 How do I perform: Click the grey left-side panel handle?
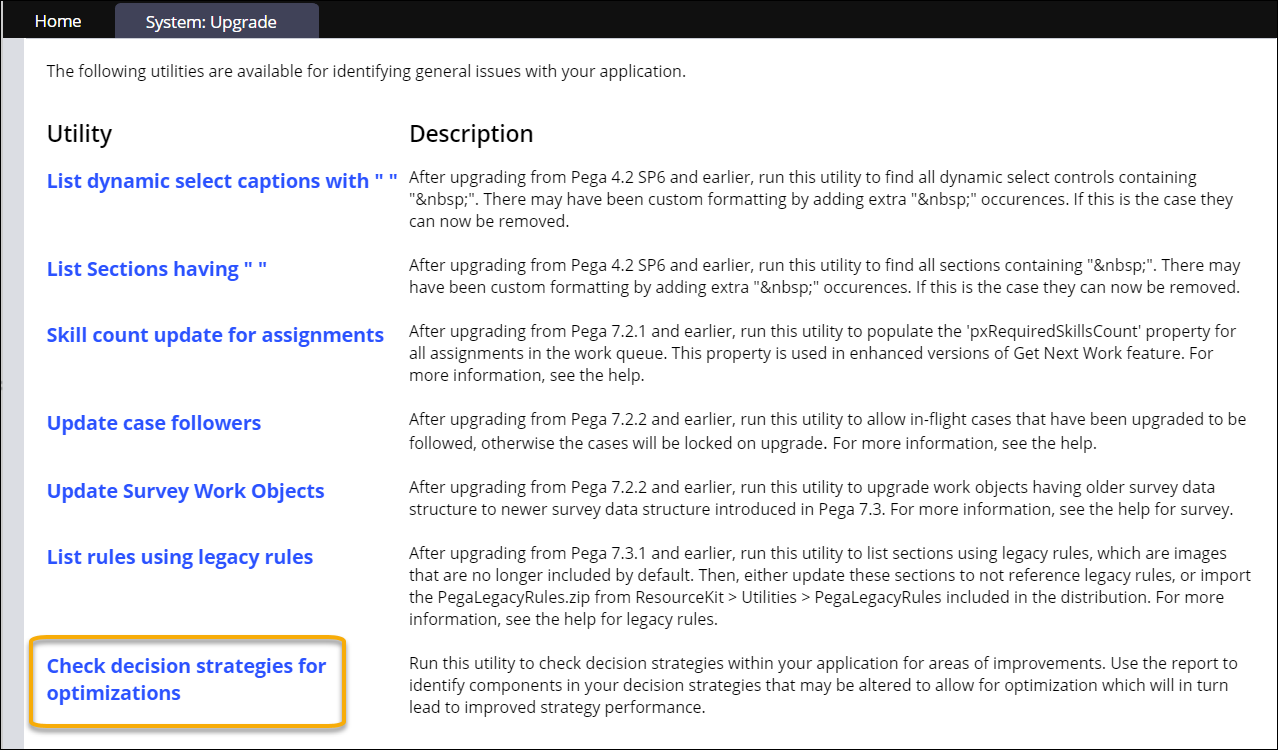[x=12, y=385]
